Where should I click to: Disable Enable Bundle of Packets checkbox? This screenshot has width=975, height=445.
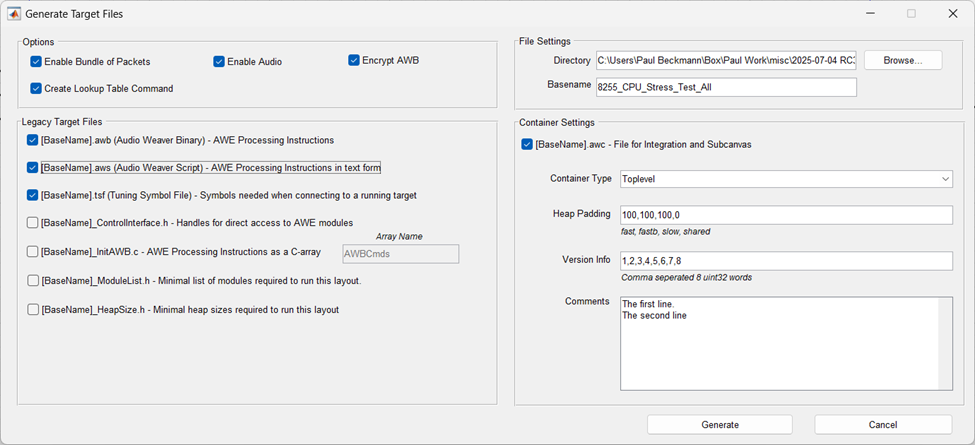point(36,62)
